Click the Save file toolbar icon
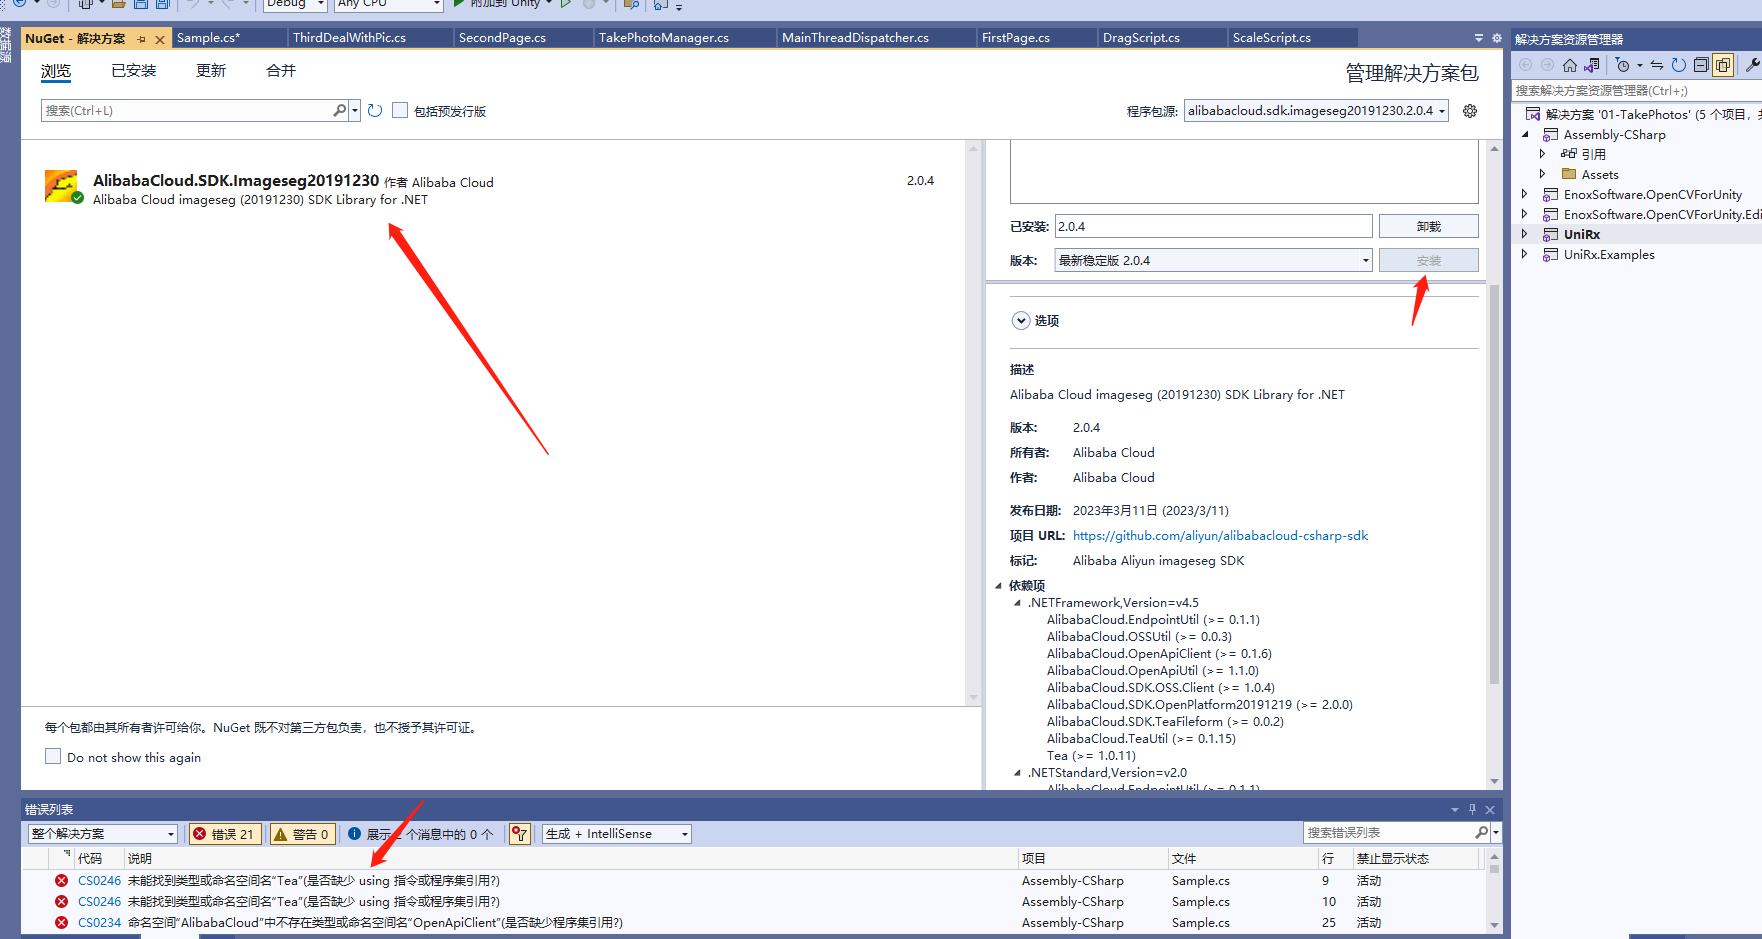Image resolution: width=1762 pixels, height=939 pixels. click(141, 4)
